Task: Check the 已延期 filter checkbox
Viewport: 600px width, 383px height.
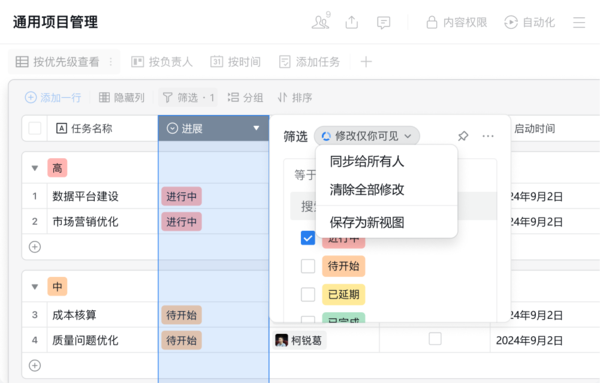Action: 308,294
